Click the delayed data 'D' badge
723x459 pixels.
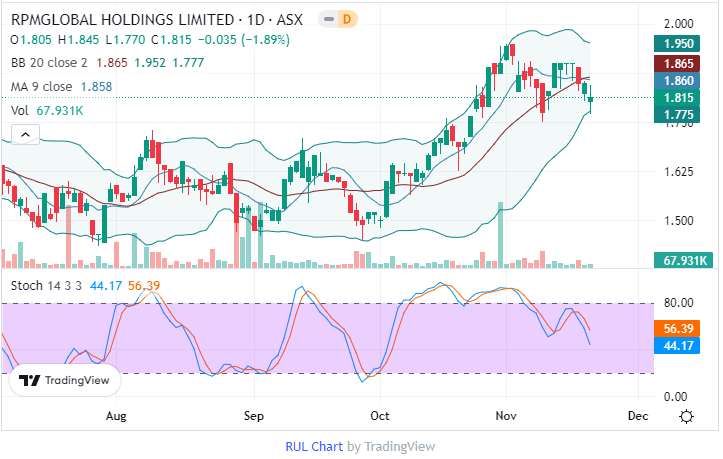(x=346, y=19)
